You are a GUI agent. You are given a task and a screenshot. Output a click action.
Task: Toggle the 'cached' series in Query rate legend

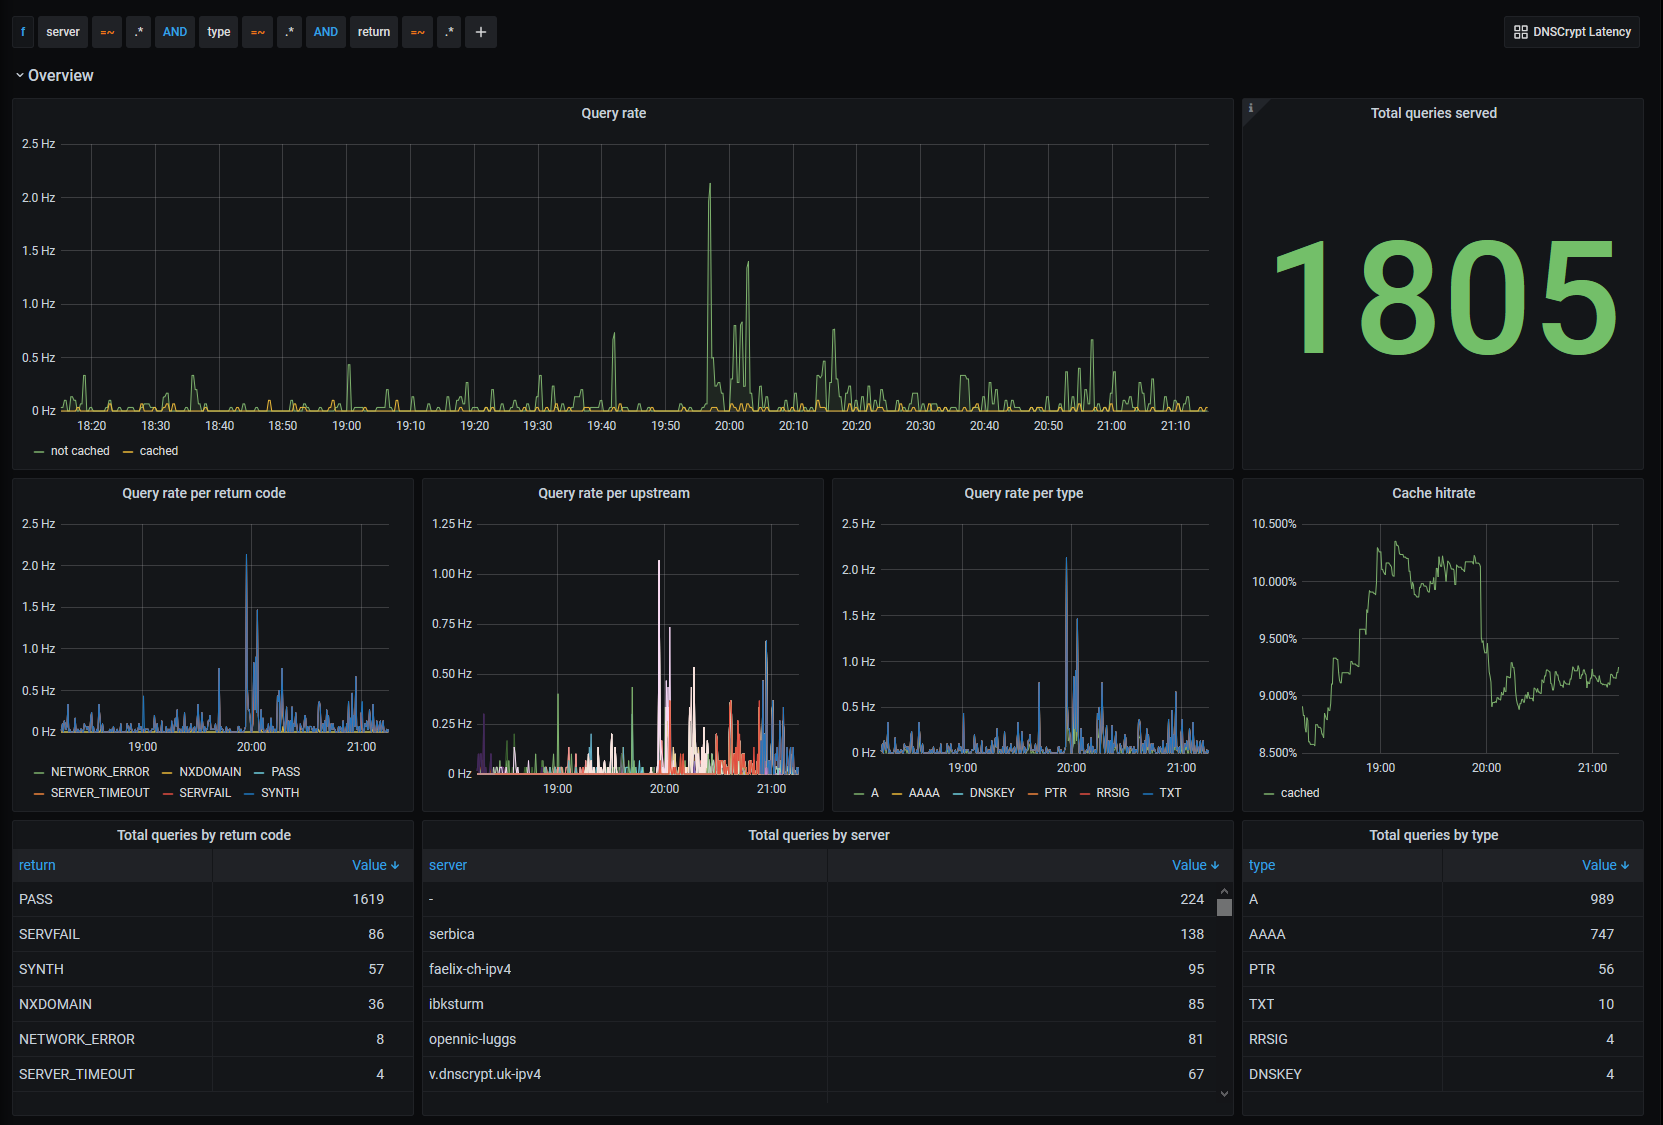(159, 451)
